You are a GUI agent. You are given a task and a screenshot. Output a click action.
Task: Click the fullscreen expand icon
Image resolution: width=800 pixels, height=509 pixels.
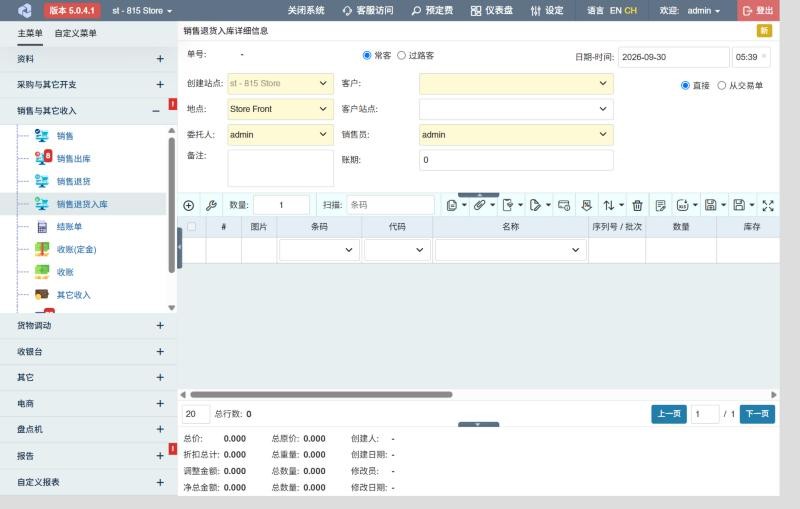[x=768, y=206]
